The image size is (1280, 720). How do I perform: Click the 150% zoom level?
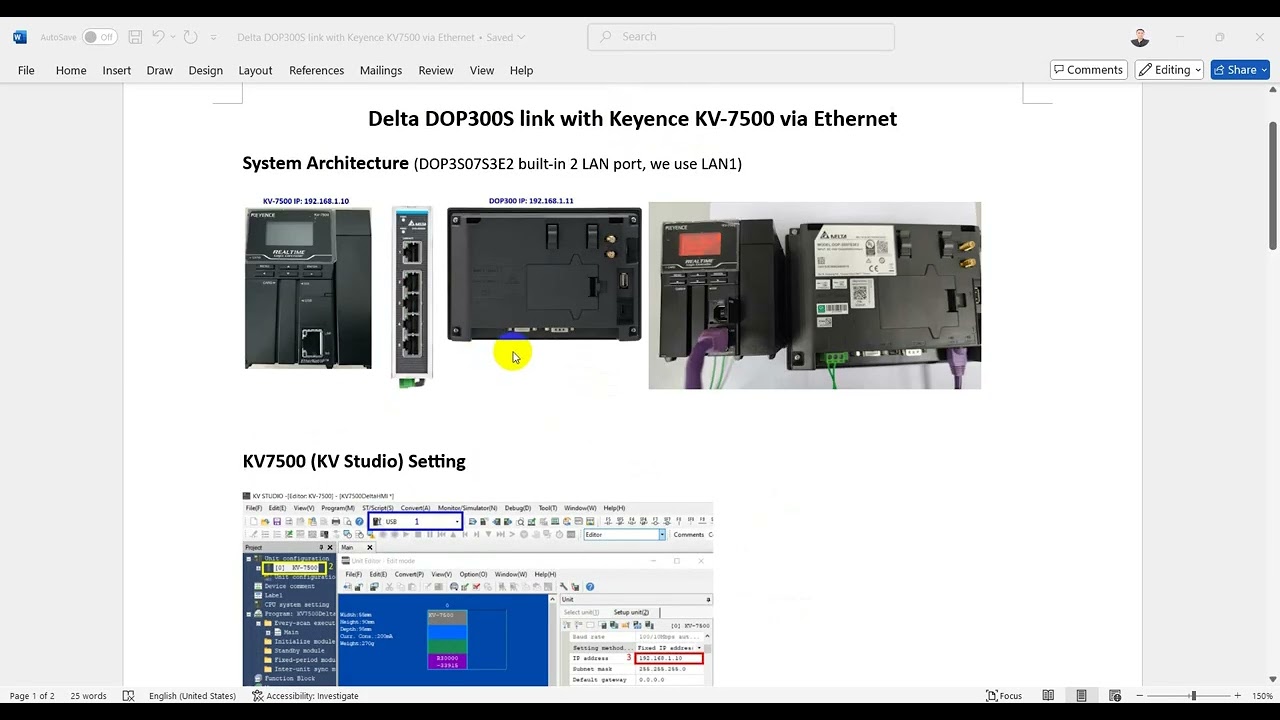1262,696
